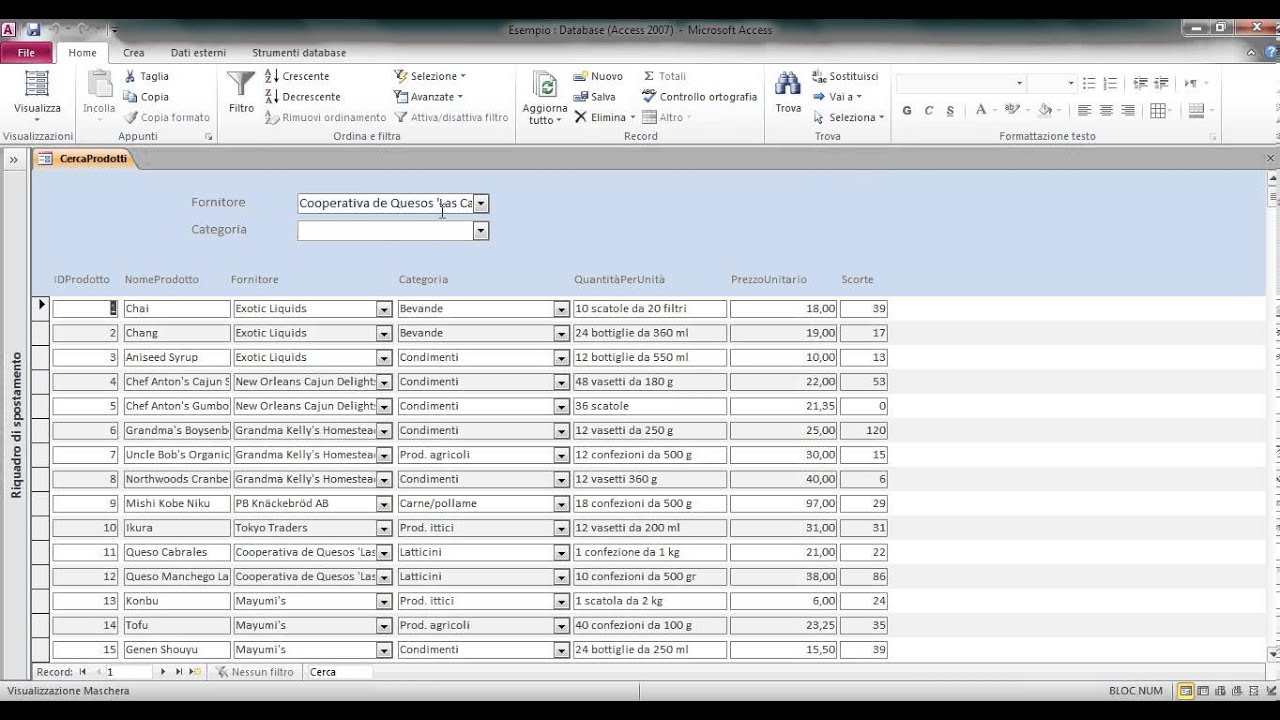Click the vertical scrollbar down arrow
The height and width of the screenshot is (720, 1280).
pos(1272,654)
